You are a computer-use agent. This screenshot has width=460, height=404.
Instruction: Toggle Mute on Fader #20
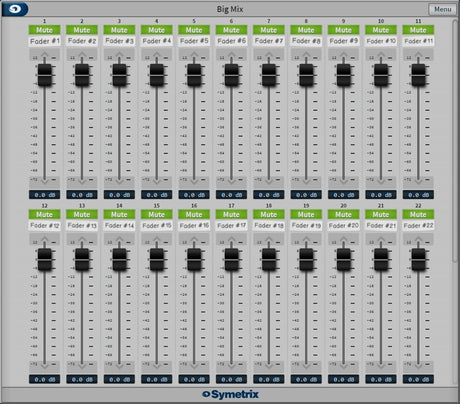(x=343, y=214)
